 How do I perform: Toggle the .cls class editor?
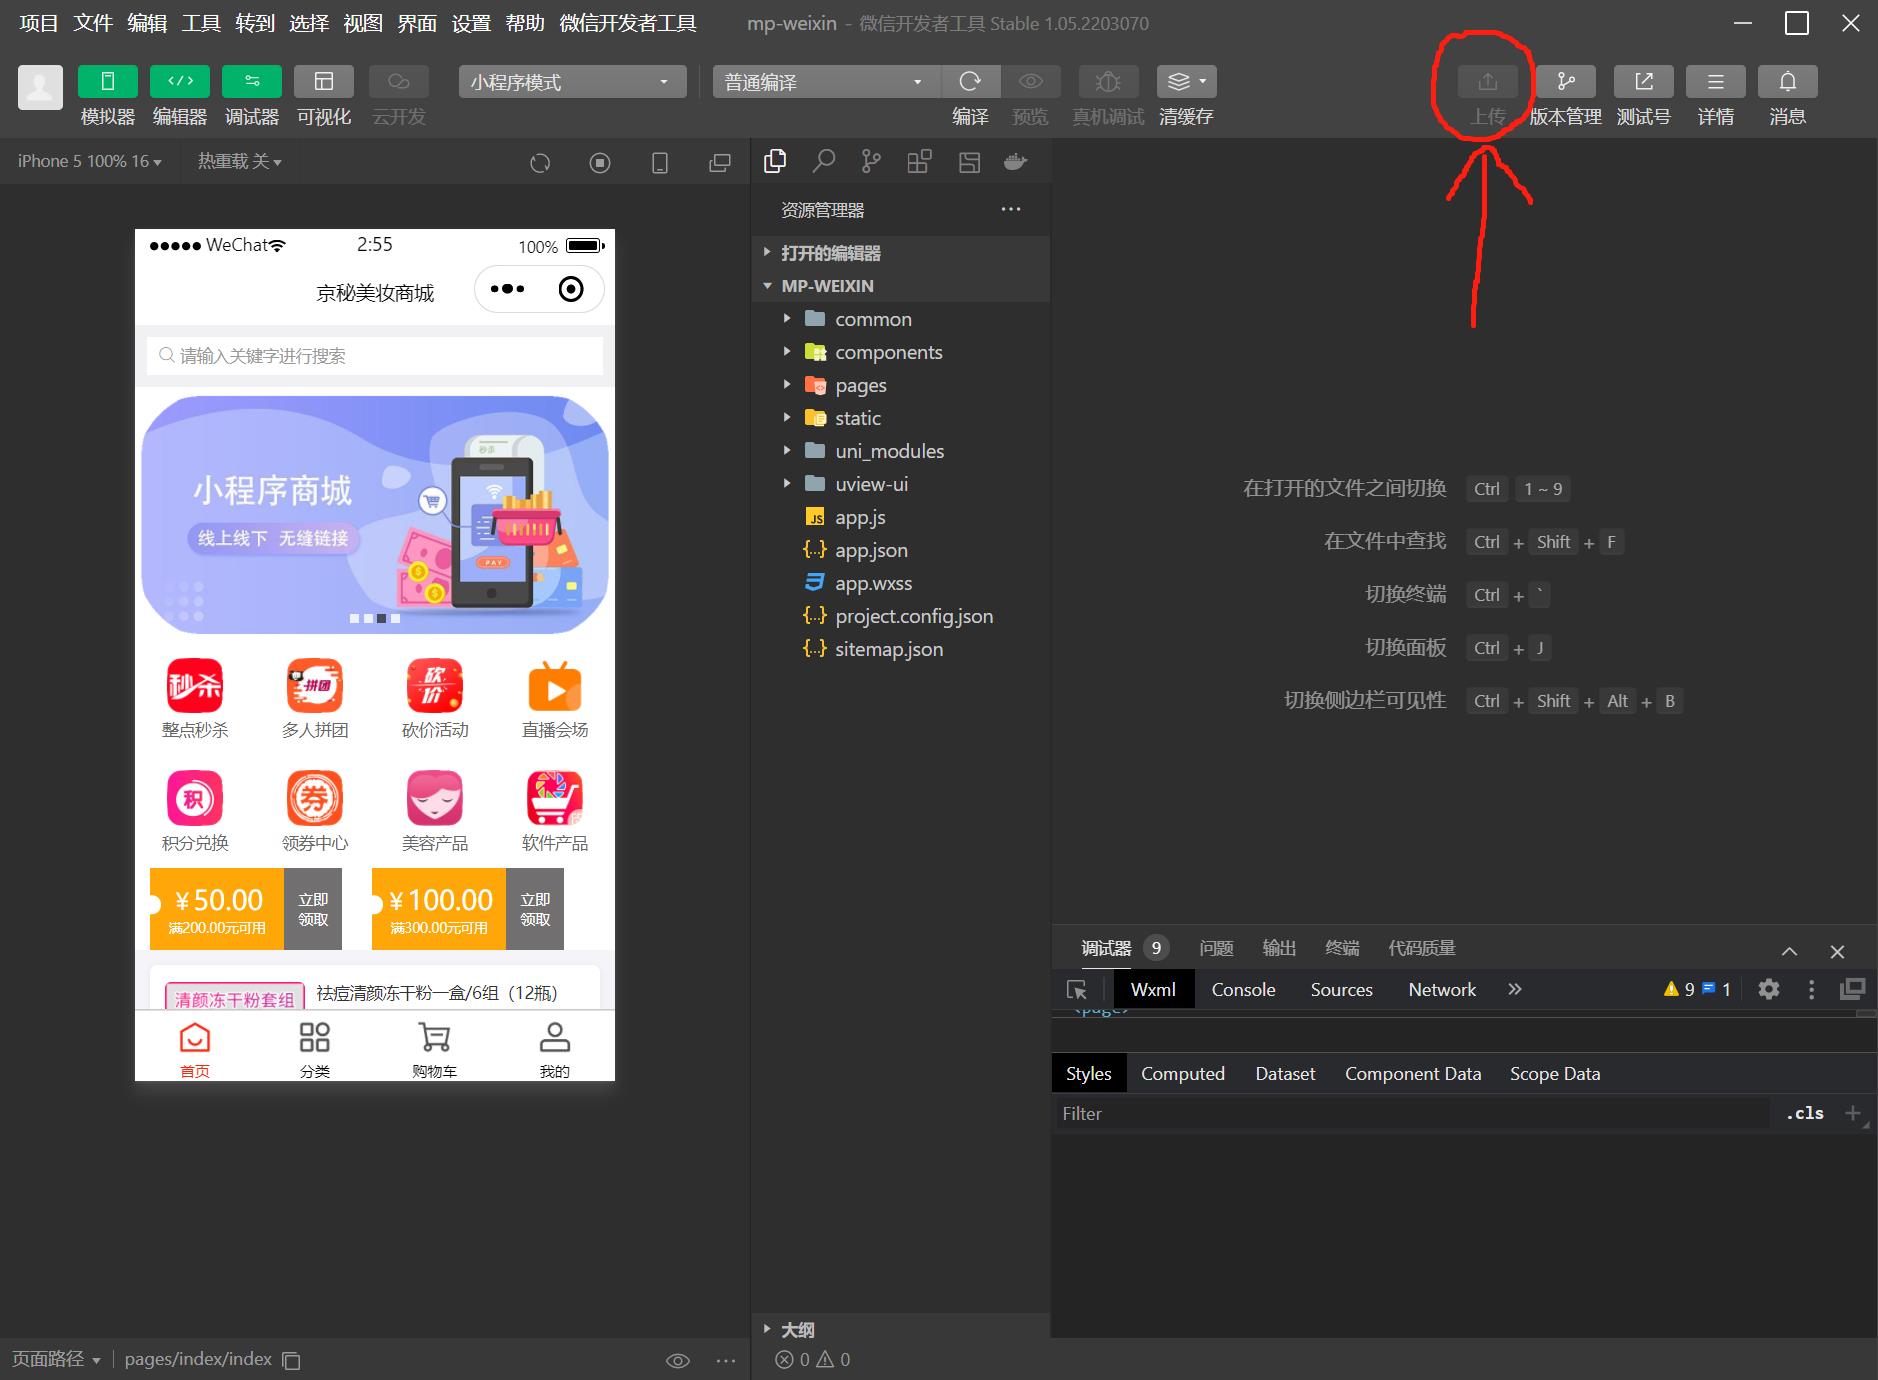1805,1113
